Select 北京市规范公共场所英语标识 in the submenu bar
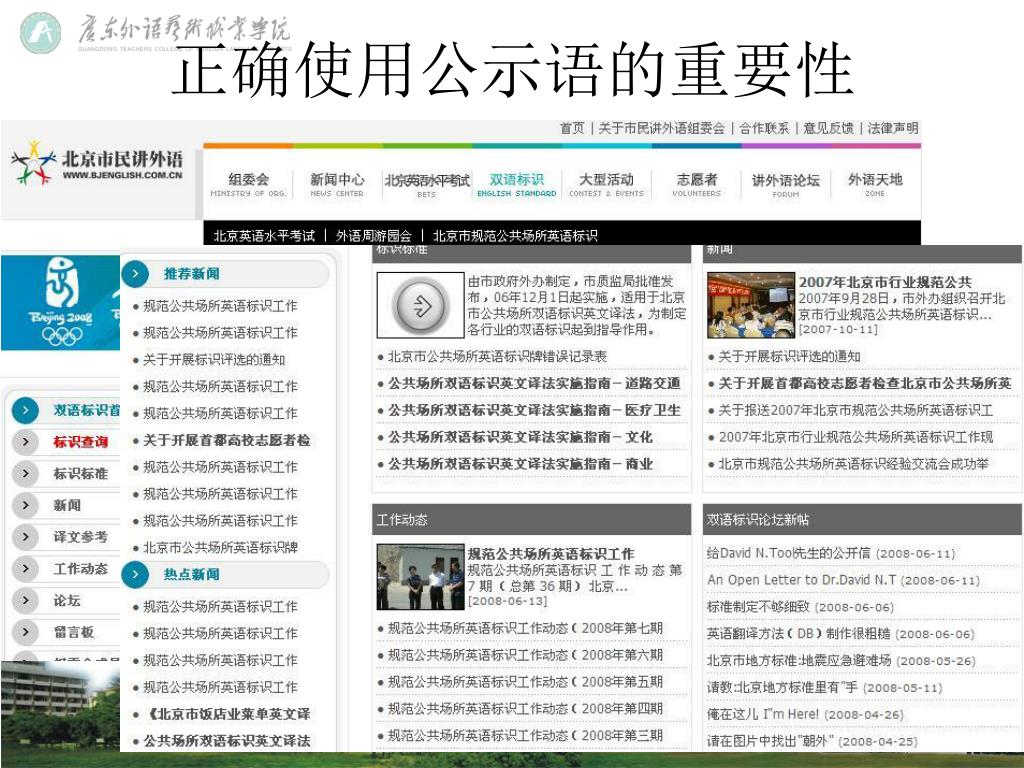Viewport: 1024px width, 768px height. [x=515, y=236]
